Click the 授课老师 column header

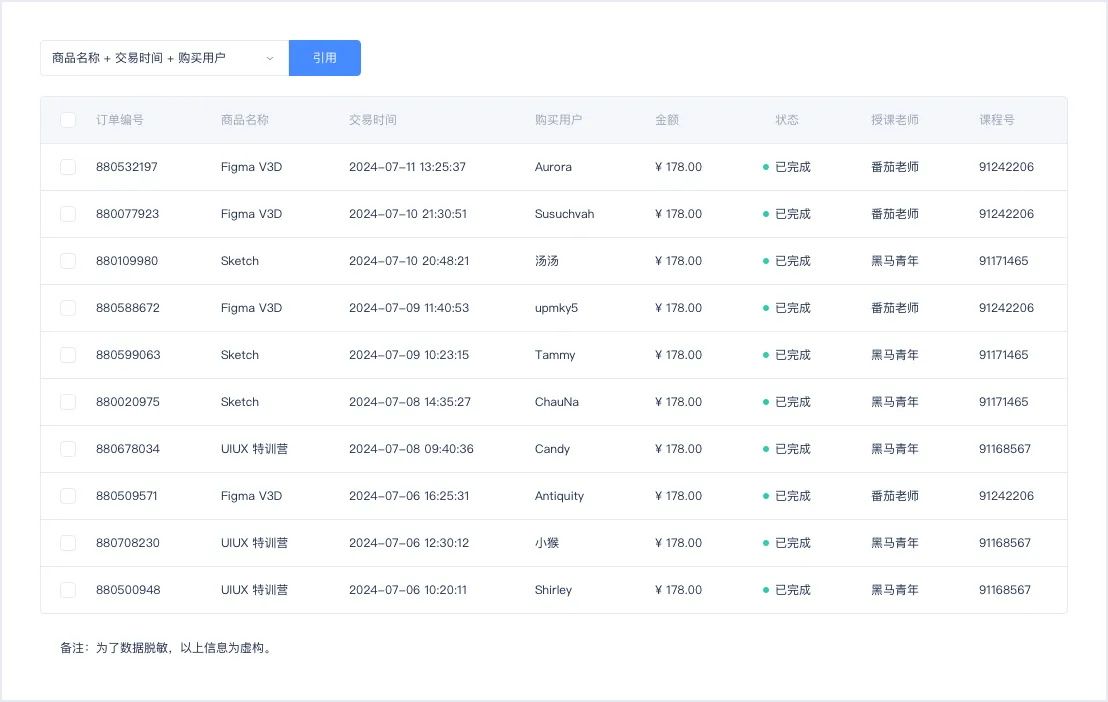895,120
